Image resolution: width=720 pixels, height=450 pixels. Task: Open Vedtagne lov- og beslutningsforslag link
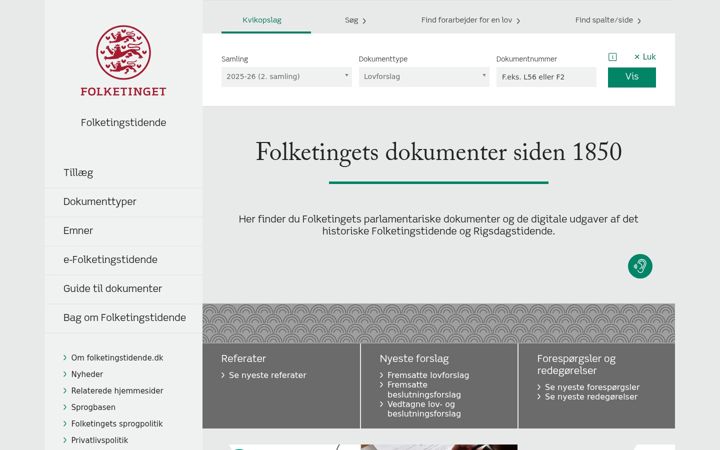(x=424, y=409)
